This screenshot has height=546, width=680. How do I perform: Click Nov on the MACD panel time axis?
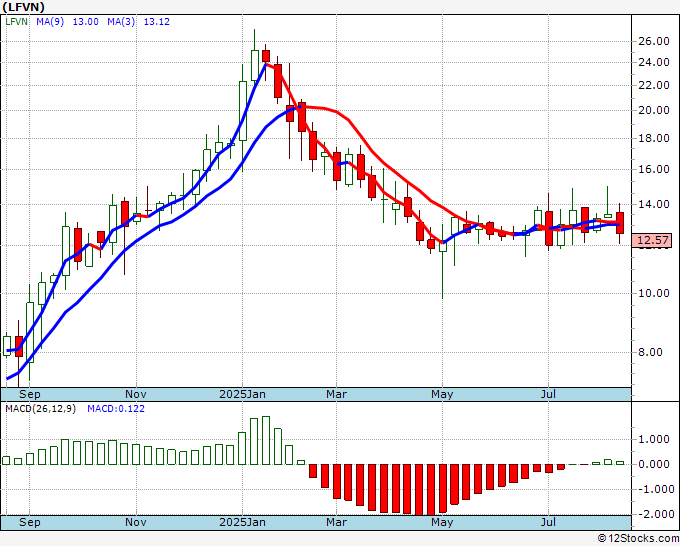tap(136, 522)
